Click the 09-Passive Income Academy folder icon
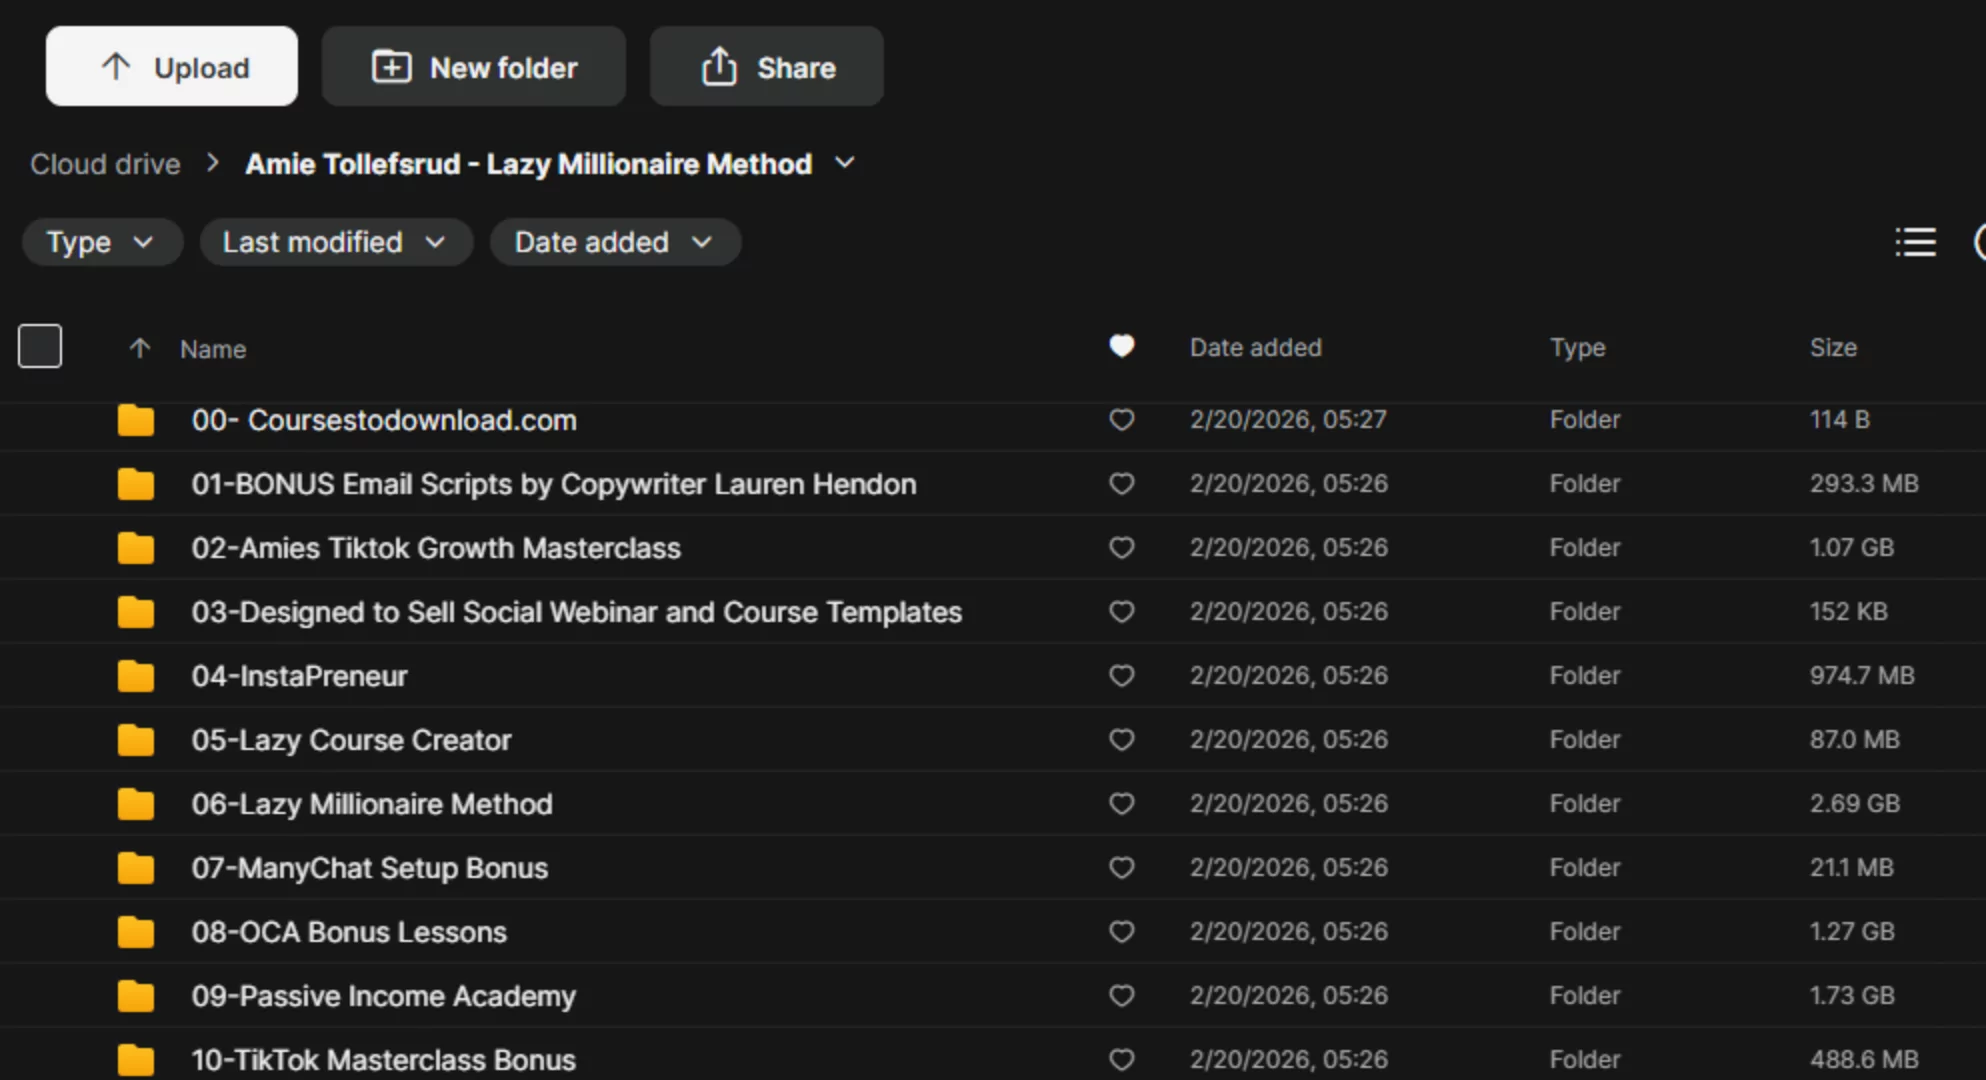 click(x=136, y=996)
